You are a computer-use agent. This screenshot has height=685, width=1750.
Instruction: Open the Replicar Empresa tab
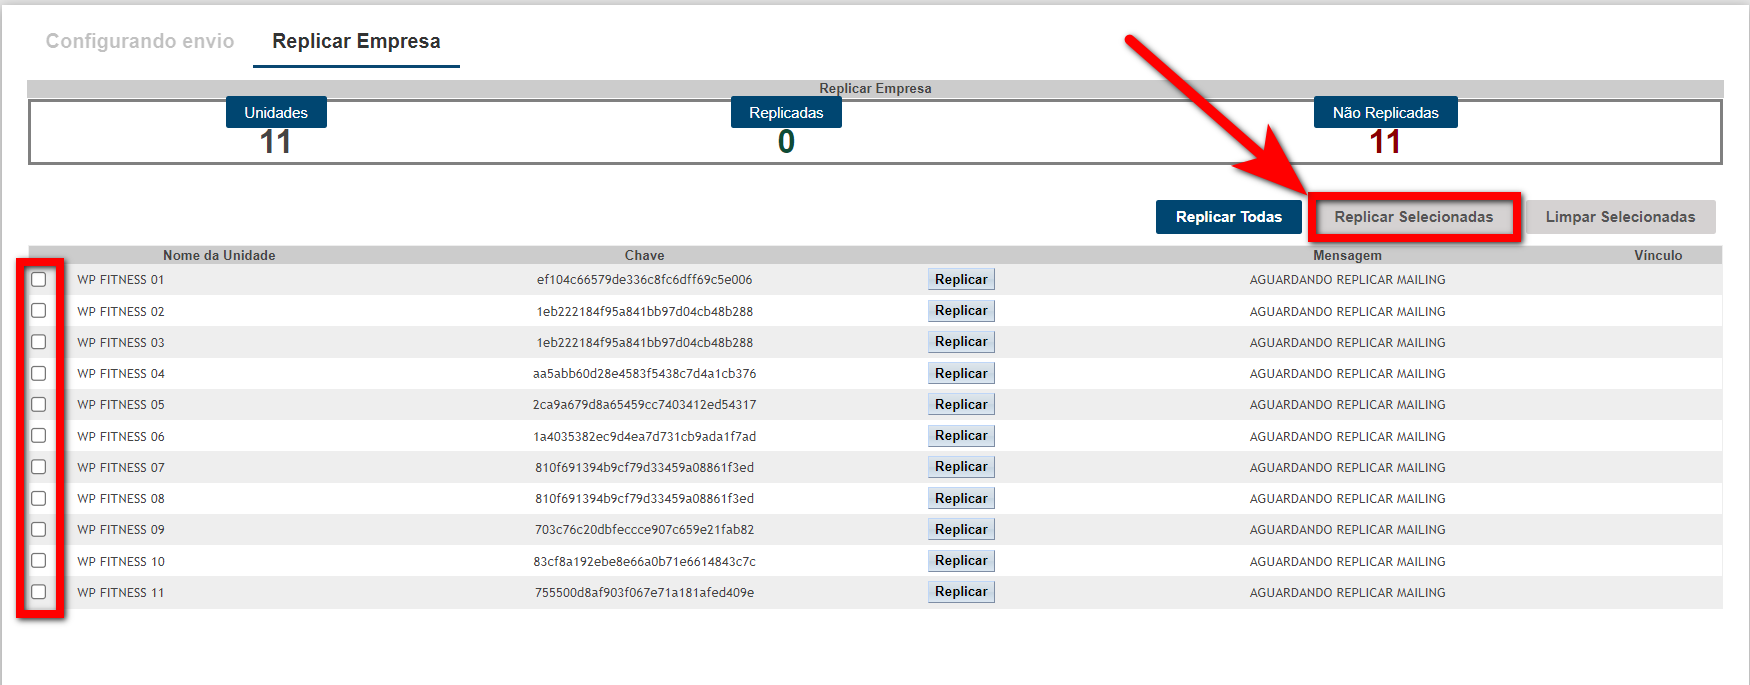tap(356, 41)
